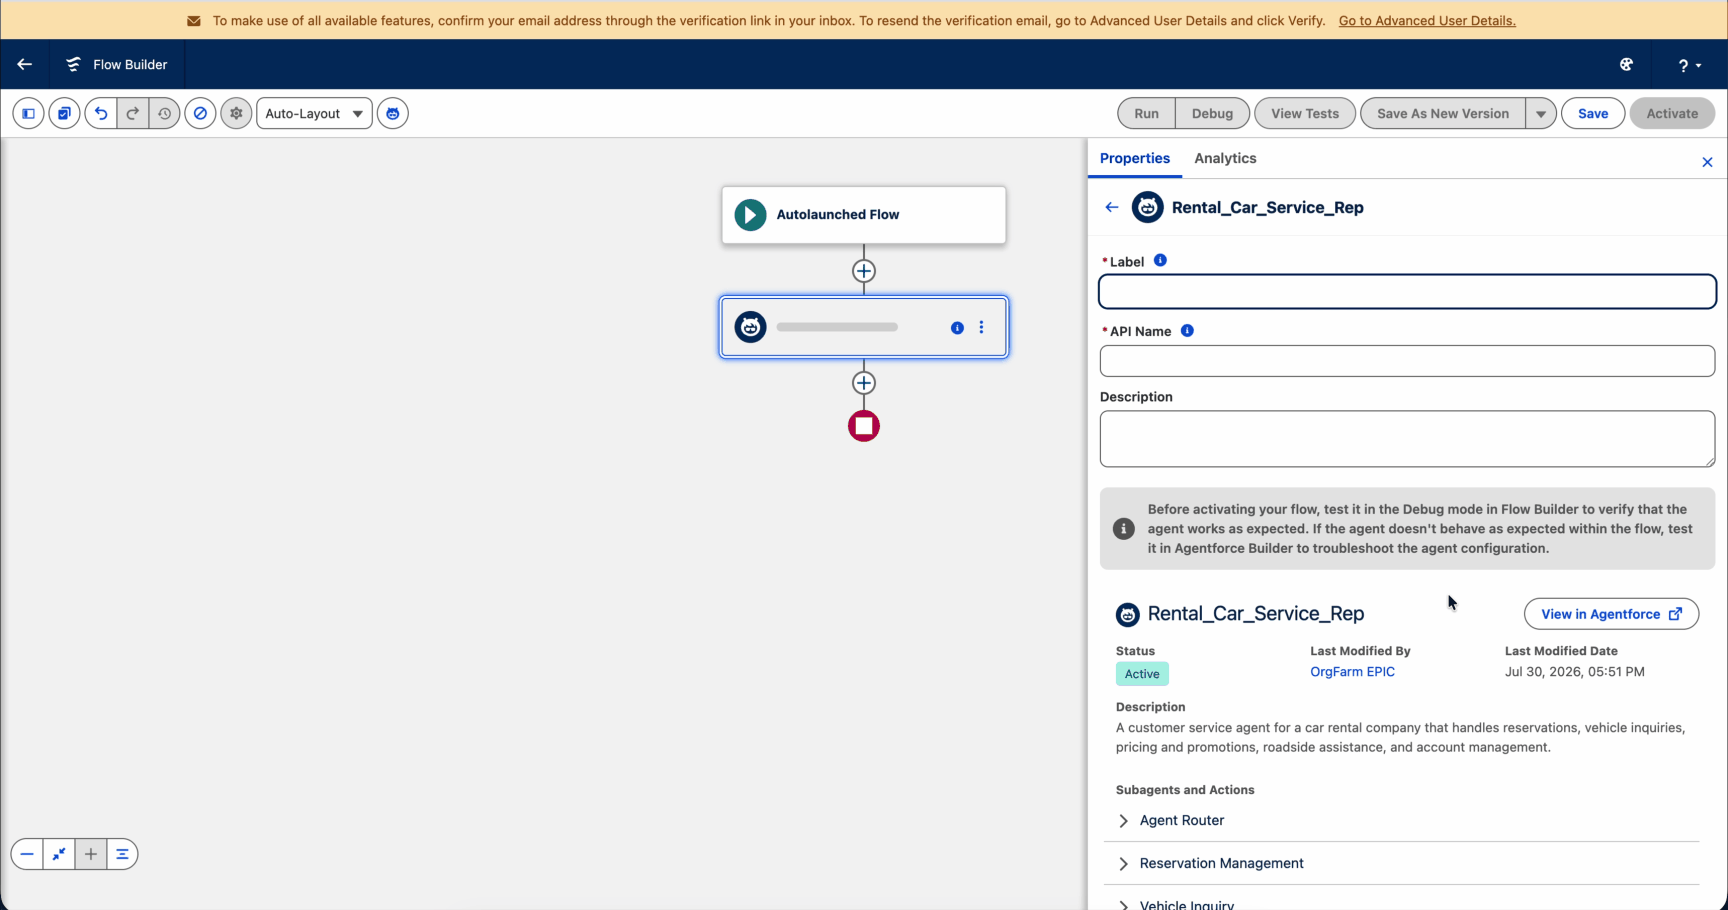
Task: Click the canvas alignment button beside zoom controls
Action: coord(122,854)
